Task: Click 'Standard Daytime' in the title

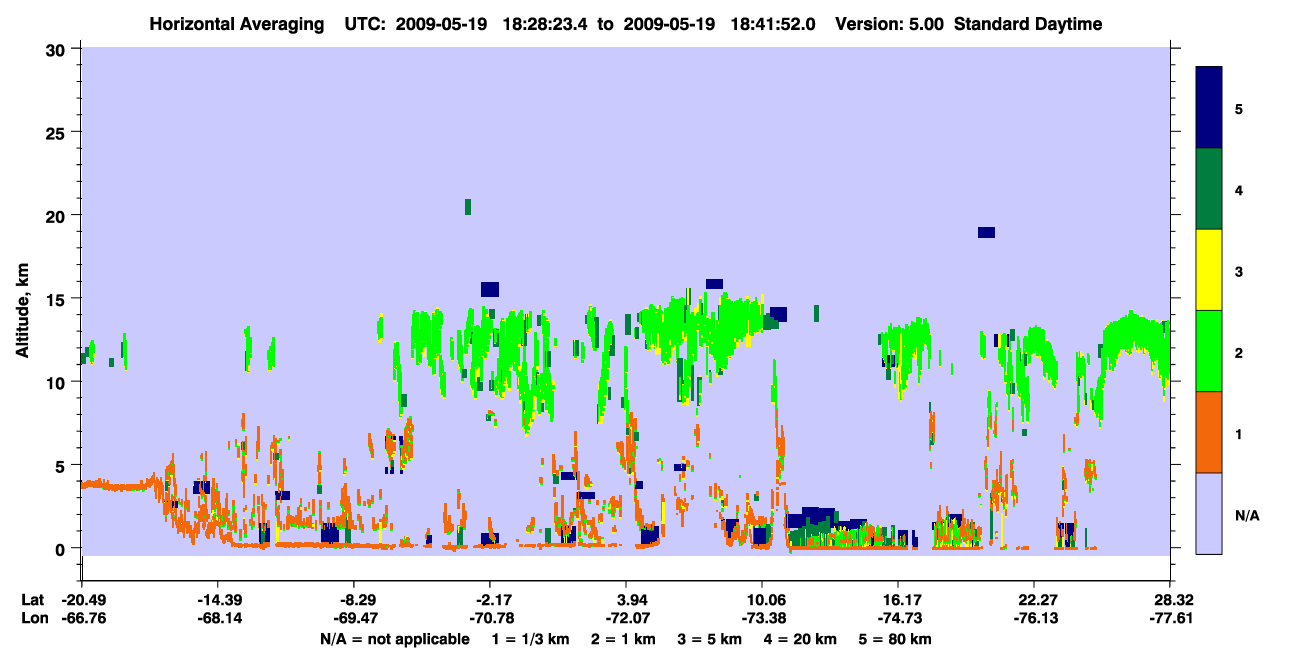Action: point(1028,24)
